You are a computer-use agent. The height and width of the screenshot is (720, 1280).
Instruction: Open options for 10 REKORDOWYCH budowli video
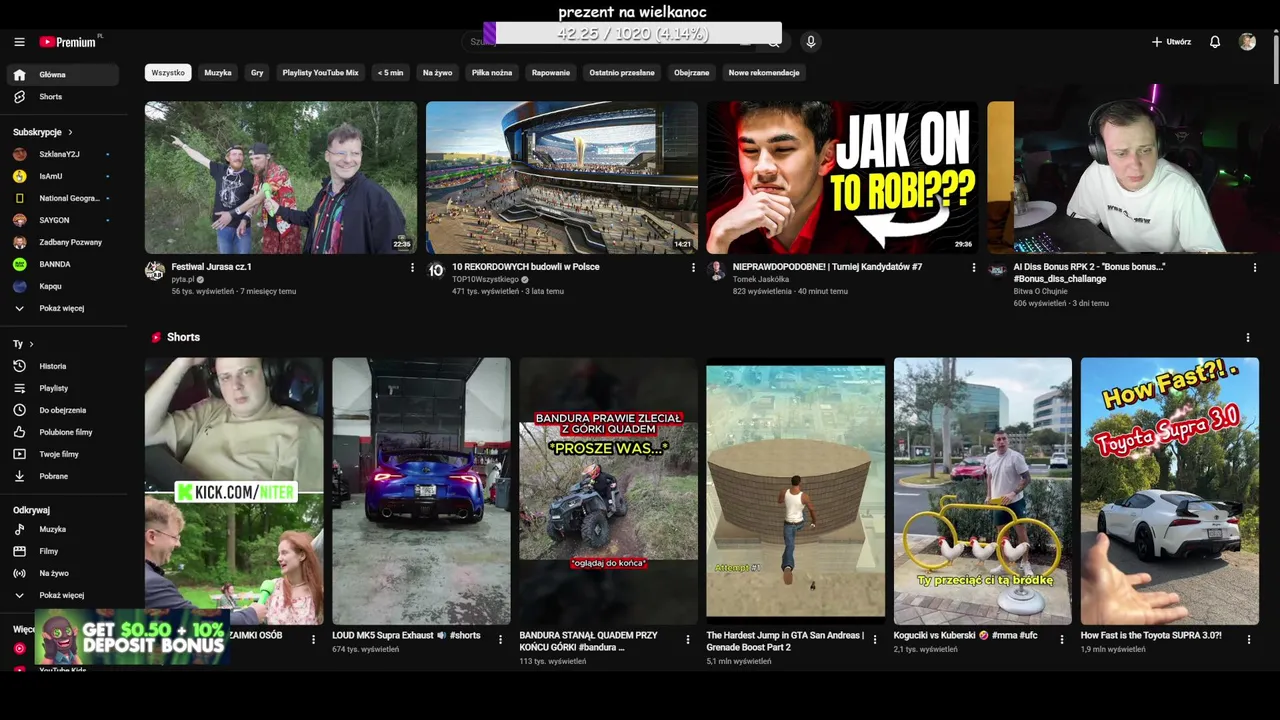tap(693, 268)
